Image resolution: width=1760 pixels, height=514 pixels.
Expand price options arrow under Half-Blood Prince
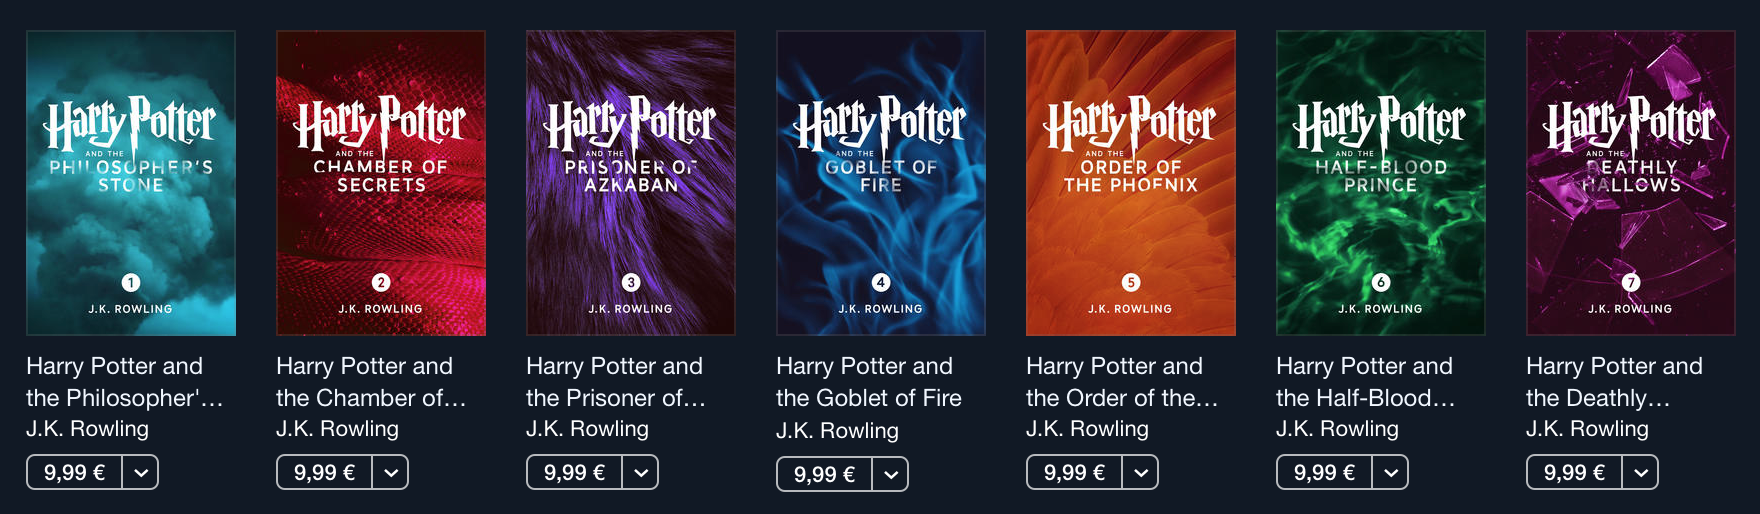coord(1391,472)
